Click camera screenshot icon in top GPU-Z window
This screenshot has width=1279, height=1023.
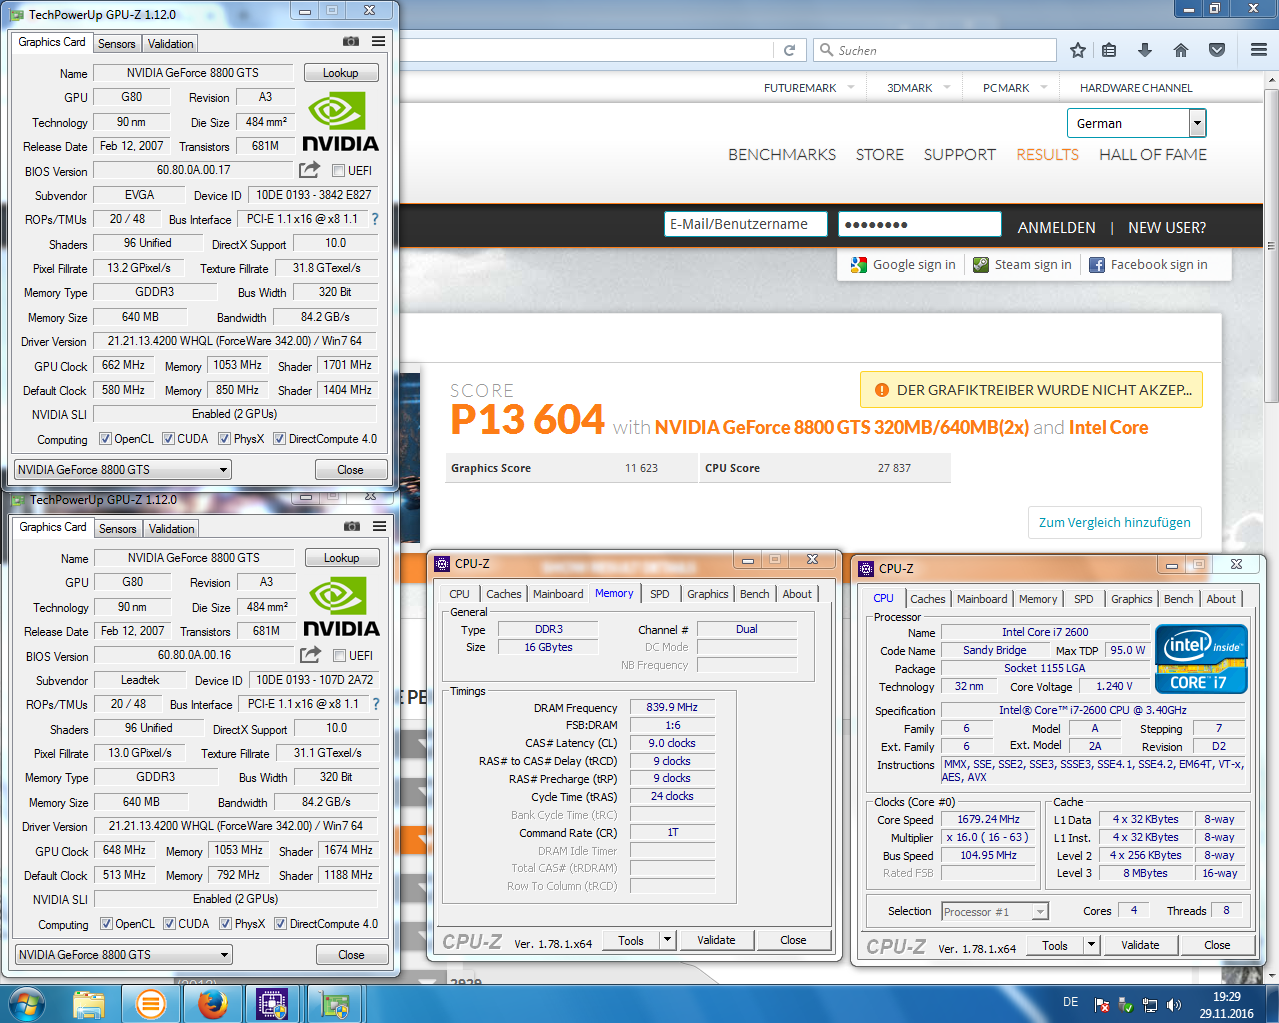351,41
